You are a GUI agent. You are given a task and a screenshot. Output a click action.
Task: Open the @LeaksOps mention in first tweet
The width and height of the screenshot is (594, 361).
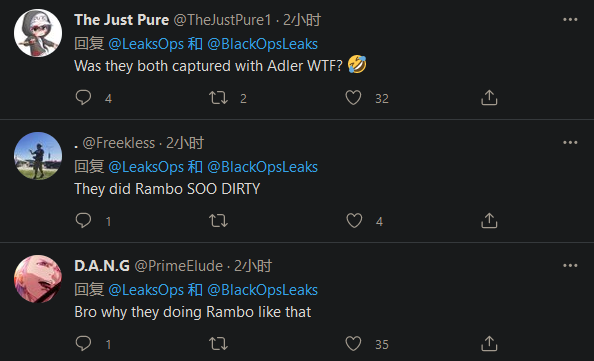coord(146,44)
